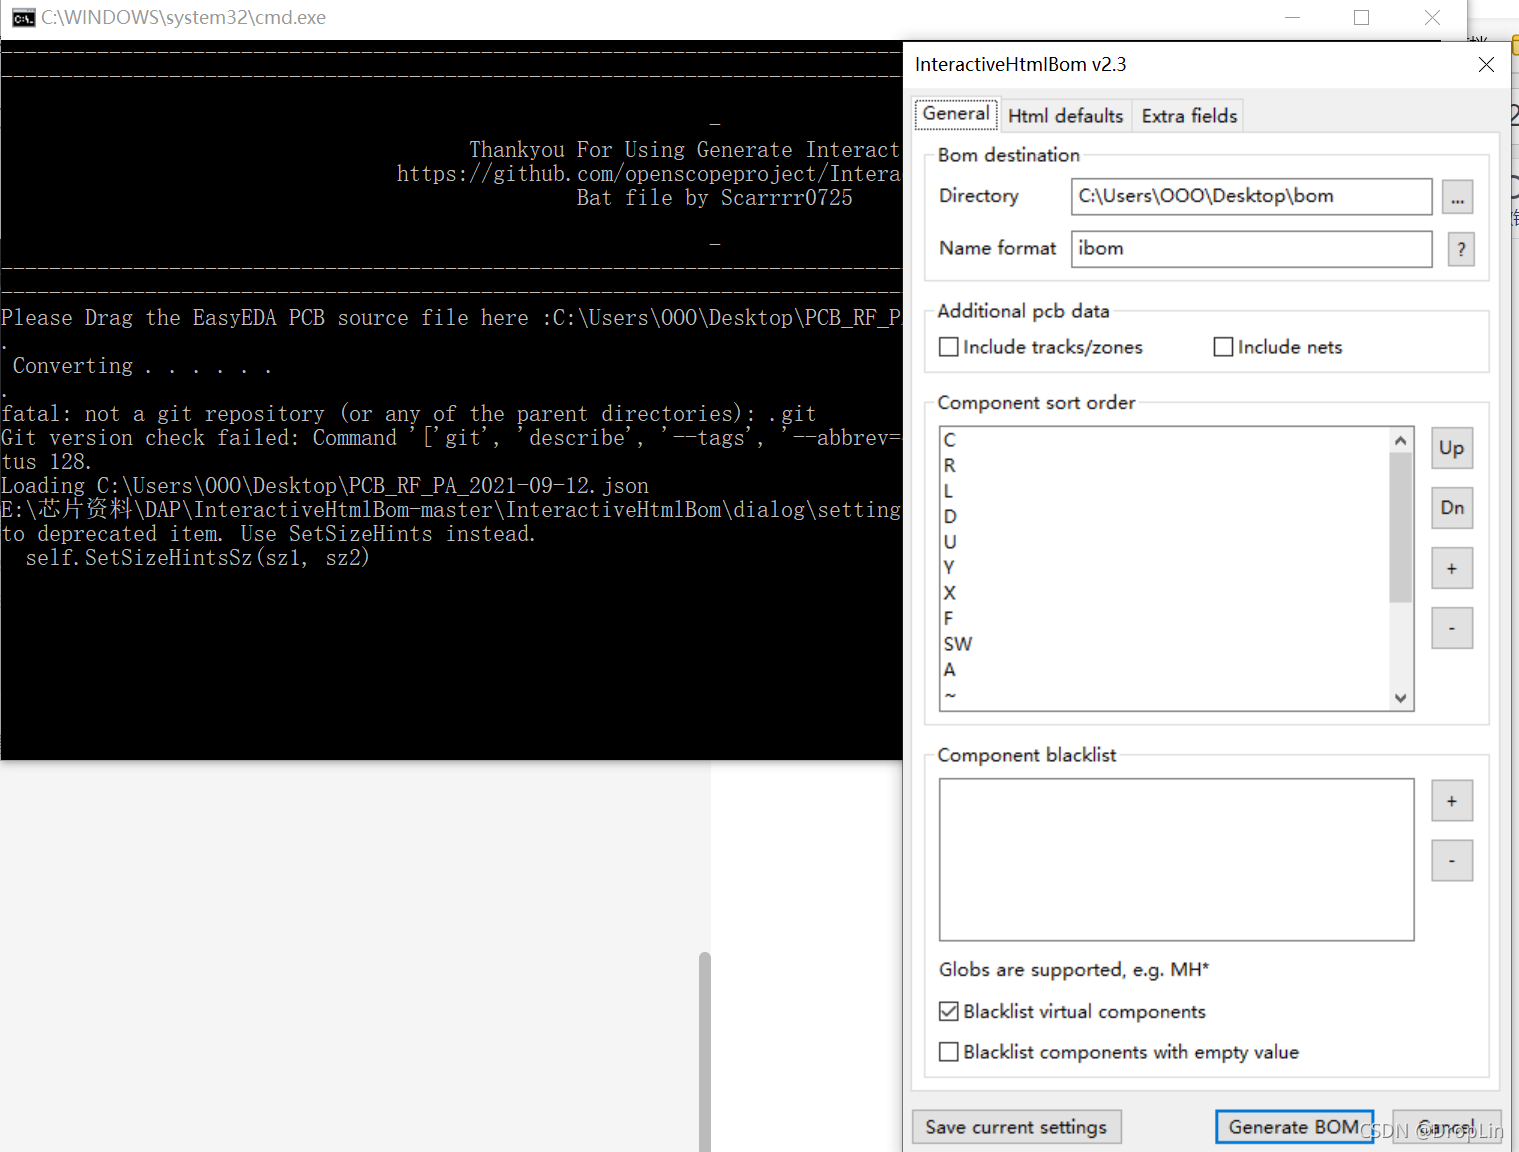Select 'C' in component sort order

1164,440
